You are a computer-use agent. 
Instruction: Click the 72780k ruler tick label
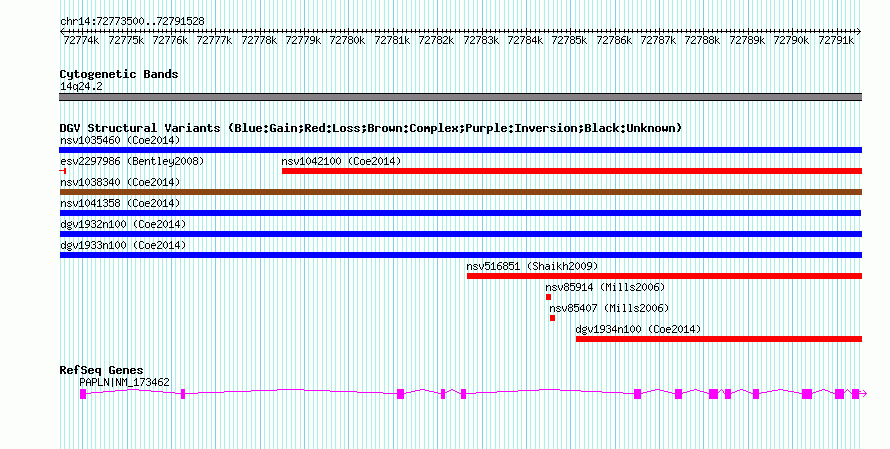point(347,40)
